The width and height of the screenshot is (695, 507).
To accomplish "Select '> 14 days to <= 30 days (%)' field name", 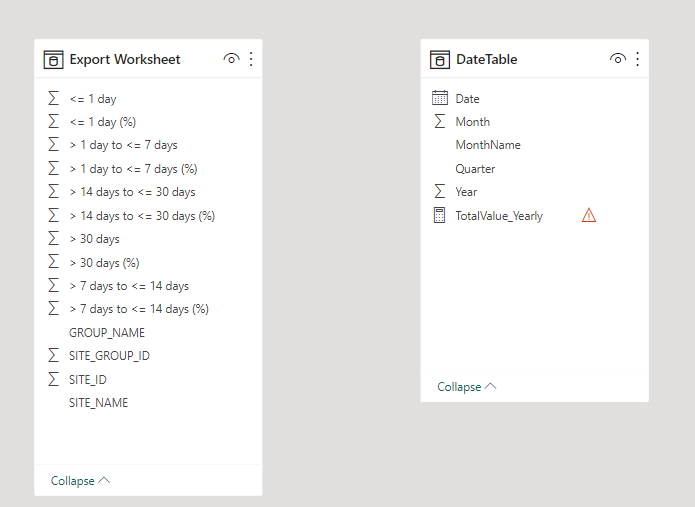I will tap(142, 216).
